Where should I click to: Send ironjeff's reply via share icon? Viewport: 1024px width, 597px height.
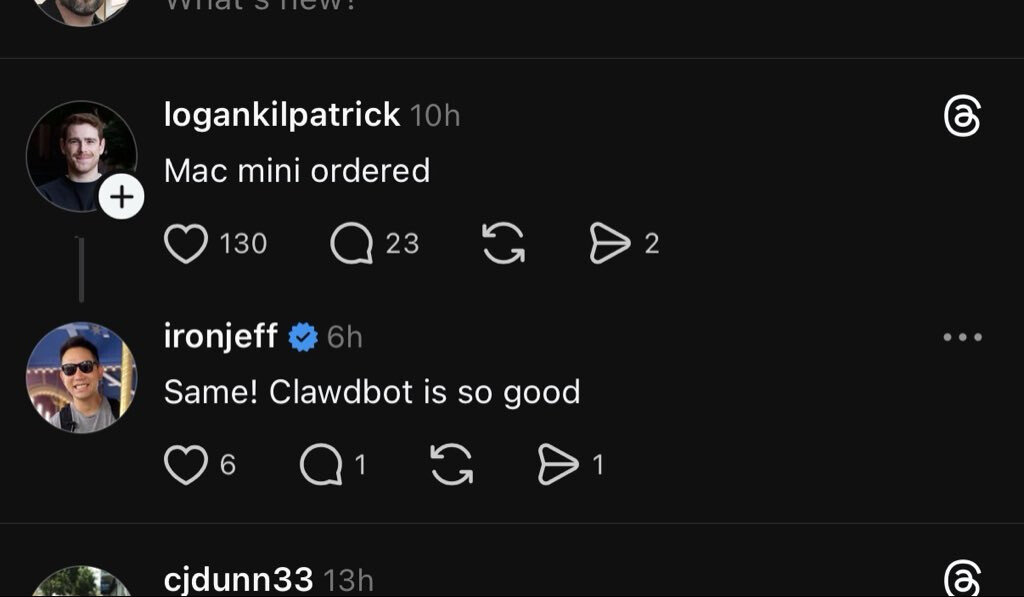558,465
